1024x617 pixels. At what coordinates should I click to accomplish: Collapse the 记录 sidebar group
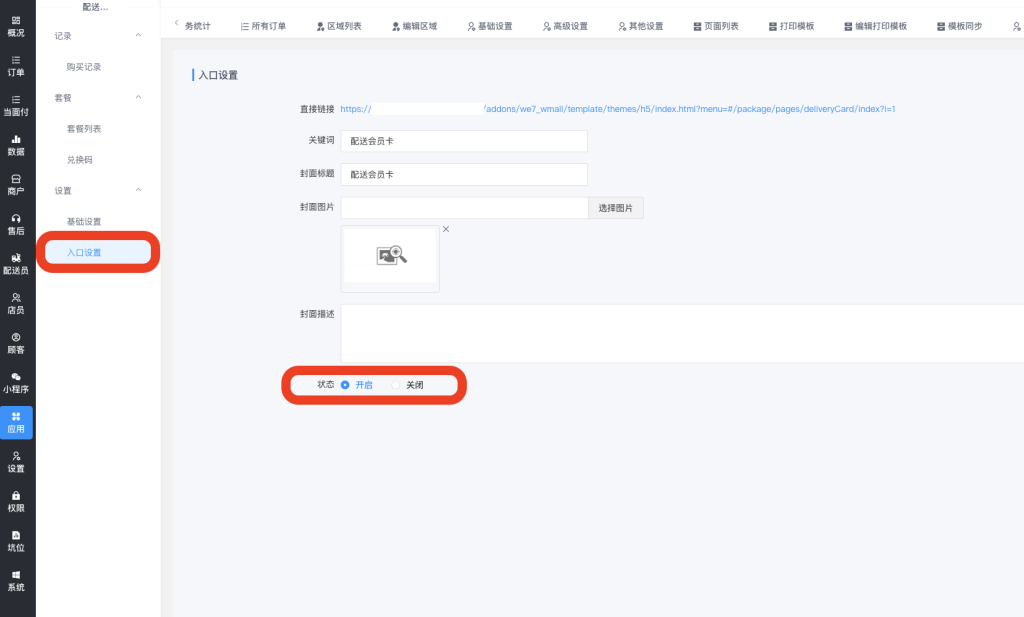pyautogui.click(x=138, y=36)
